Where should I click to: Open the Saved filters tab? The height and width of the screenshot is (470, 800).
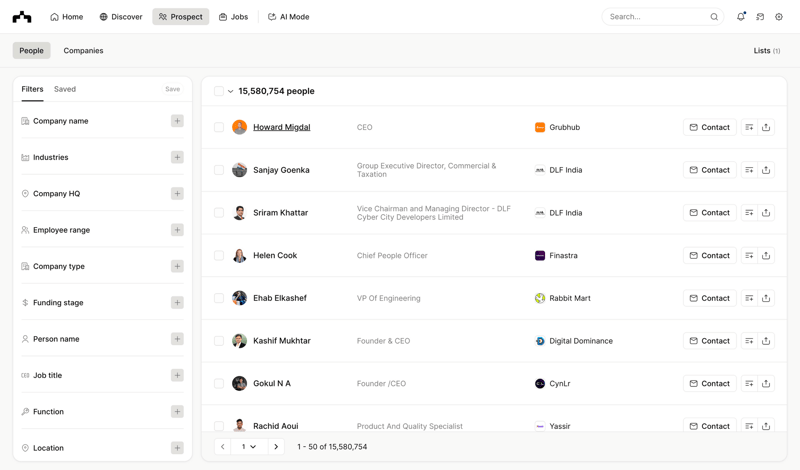65,89
